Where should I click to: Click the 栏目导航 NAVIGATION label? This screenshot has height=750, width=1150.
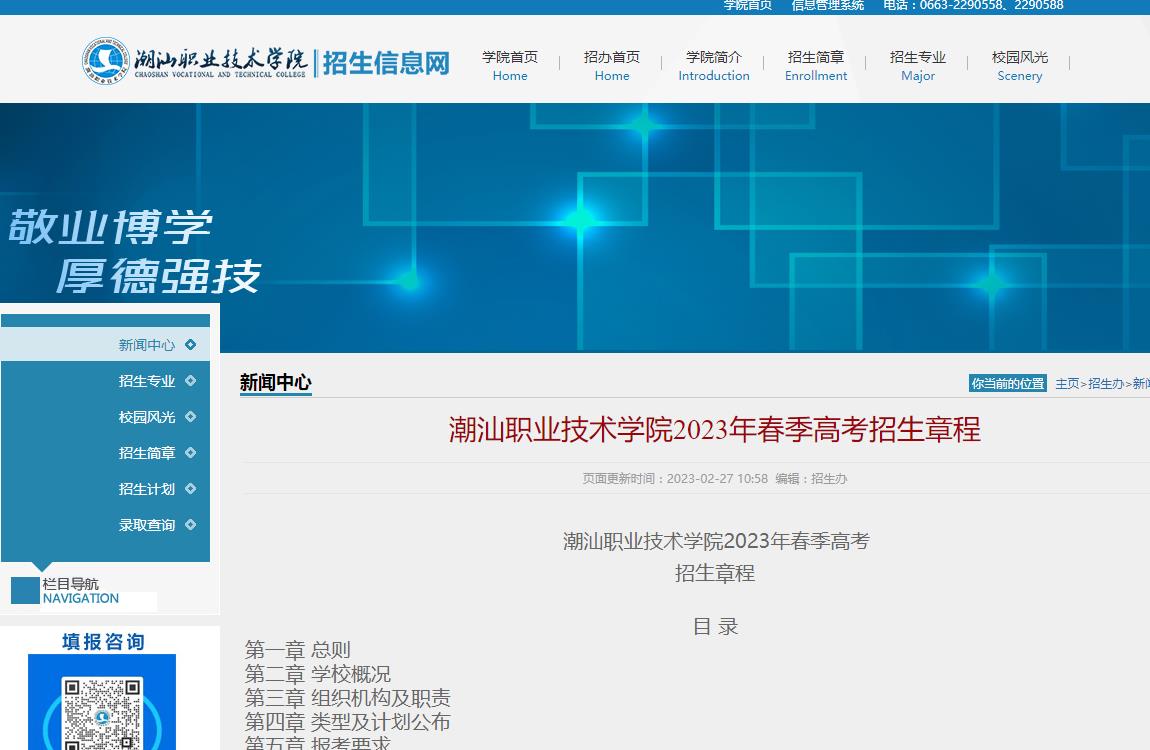click(81, 591)
